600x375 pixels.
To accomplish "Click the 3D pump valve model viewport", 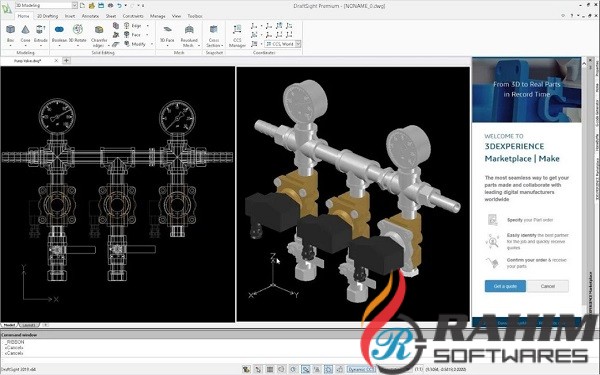I will point(353,194).
